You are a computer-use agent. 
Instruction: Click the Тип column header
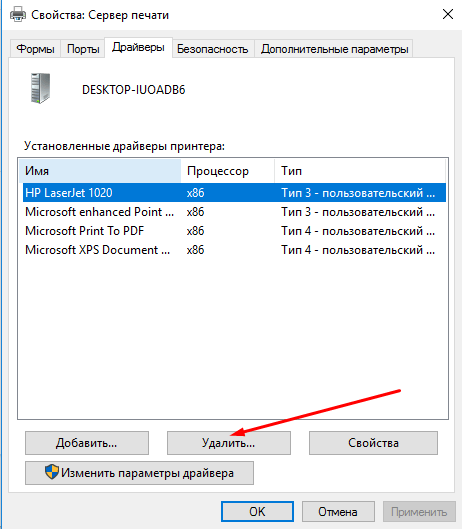(x=360, y=171)
